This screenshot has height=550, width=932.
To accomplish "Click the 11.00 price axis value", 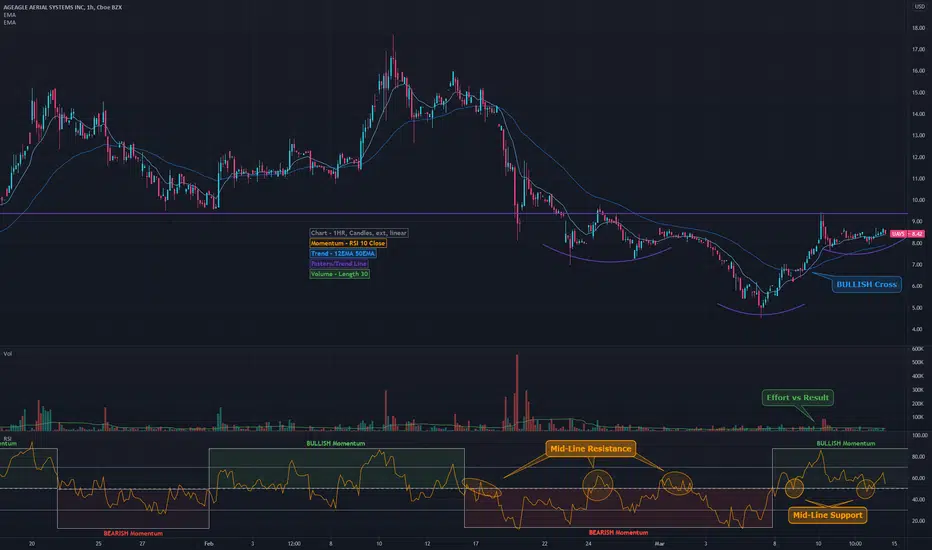I will tap(918, 179).
